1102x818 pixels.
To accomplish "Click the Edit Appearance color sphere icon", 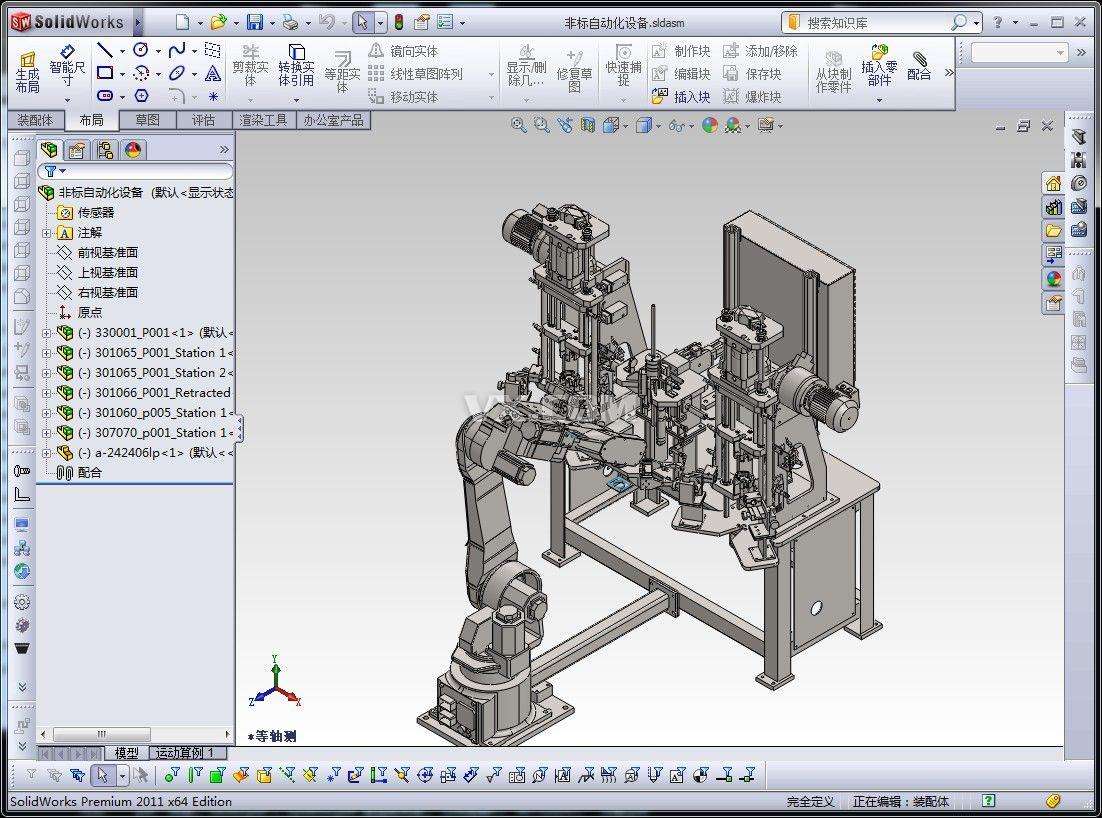I will 709,125.
